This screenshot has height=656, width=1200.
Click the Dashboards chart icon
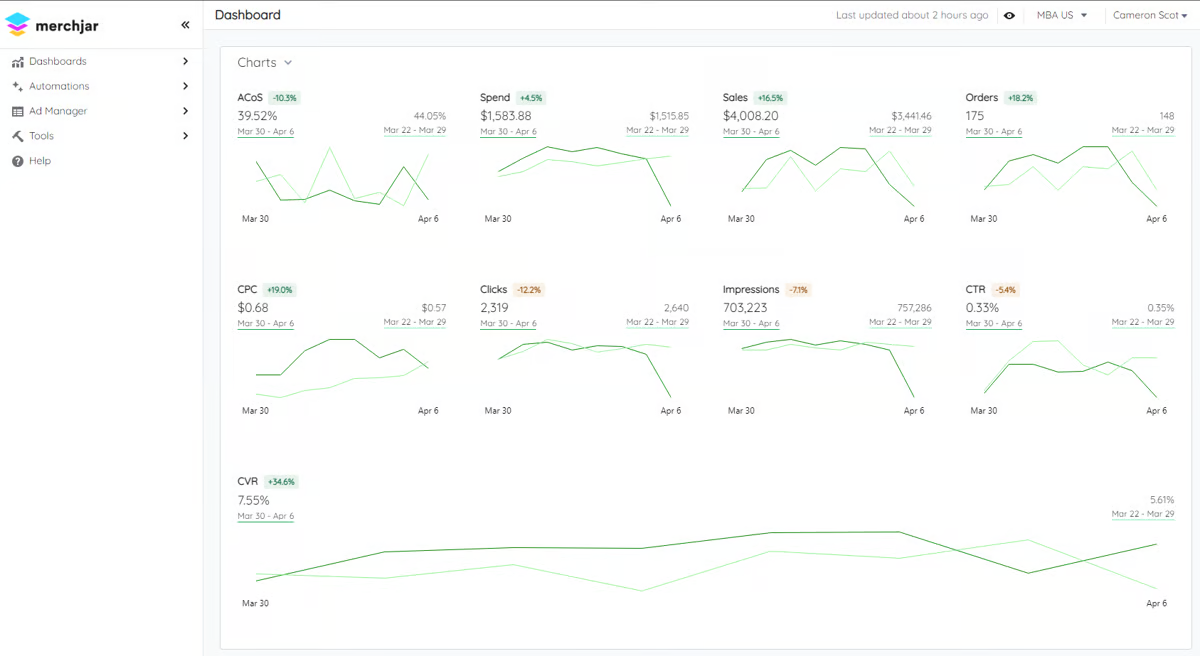coord(18,62)
